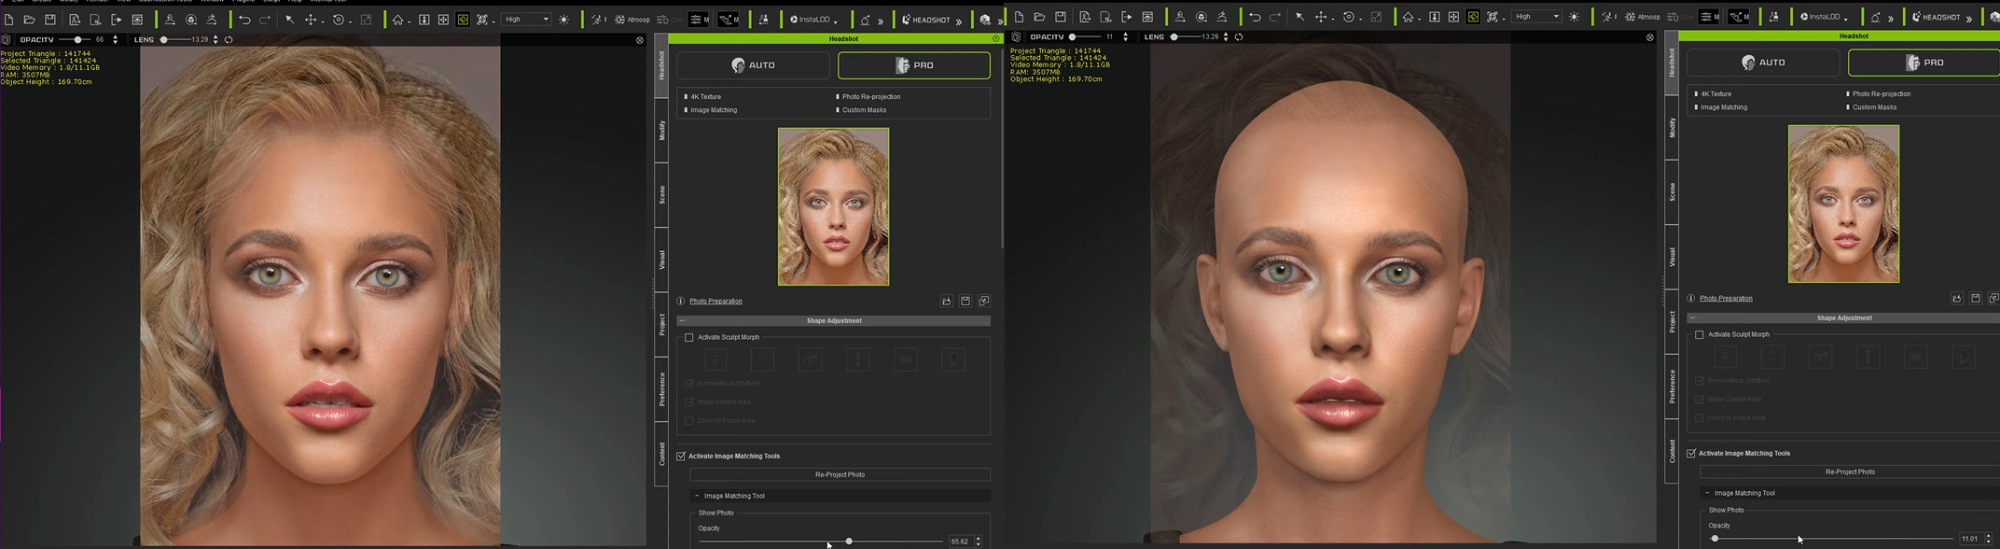
Task: Click the reset lens icon in left viewport
Action: coord(229,40)
